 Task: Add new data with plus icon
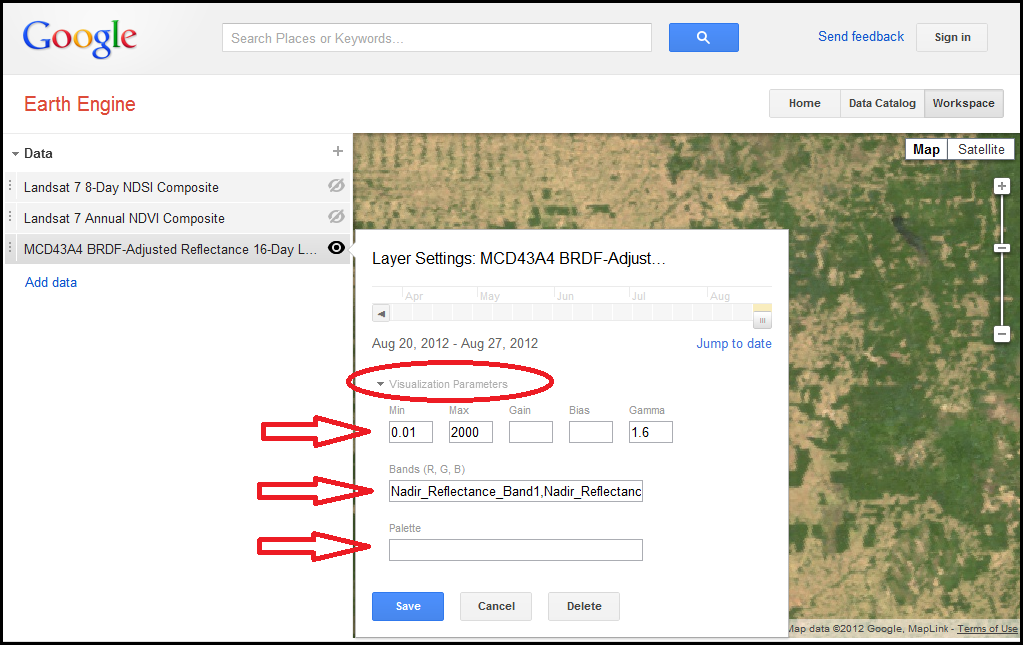pyautogui.click(x=337, y=151)
